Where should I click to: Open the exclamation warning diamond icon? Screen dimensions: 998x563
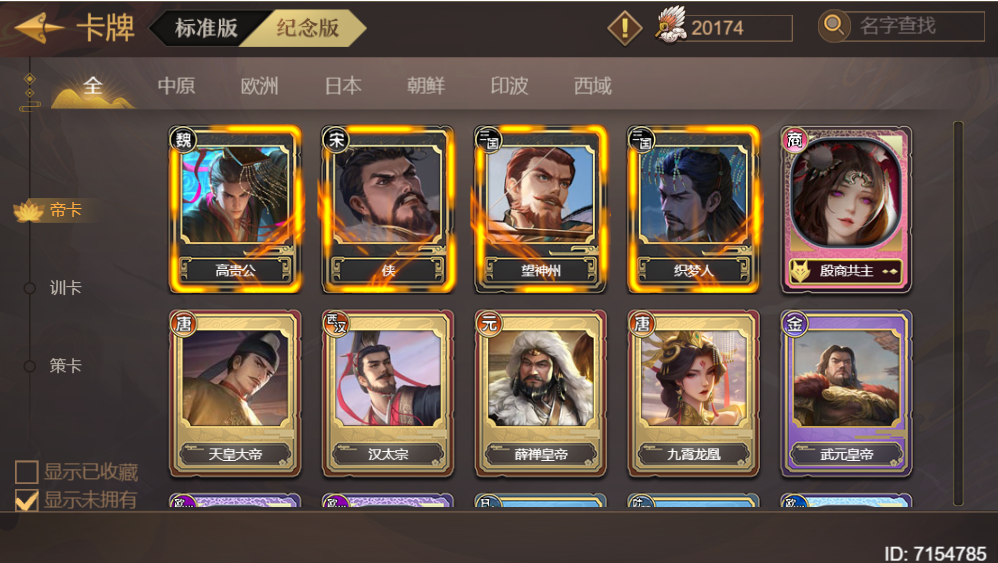pyautogui.click(x=625, y=28)
